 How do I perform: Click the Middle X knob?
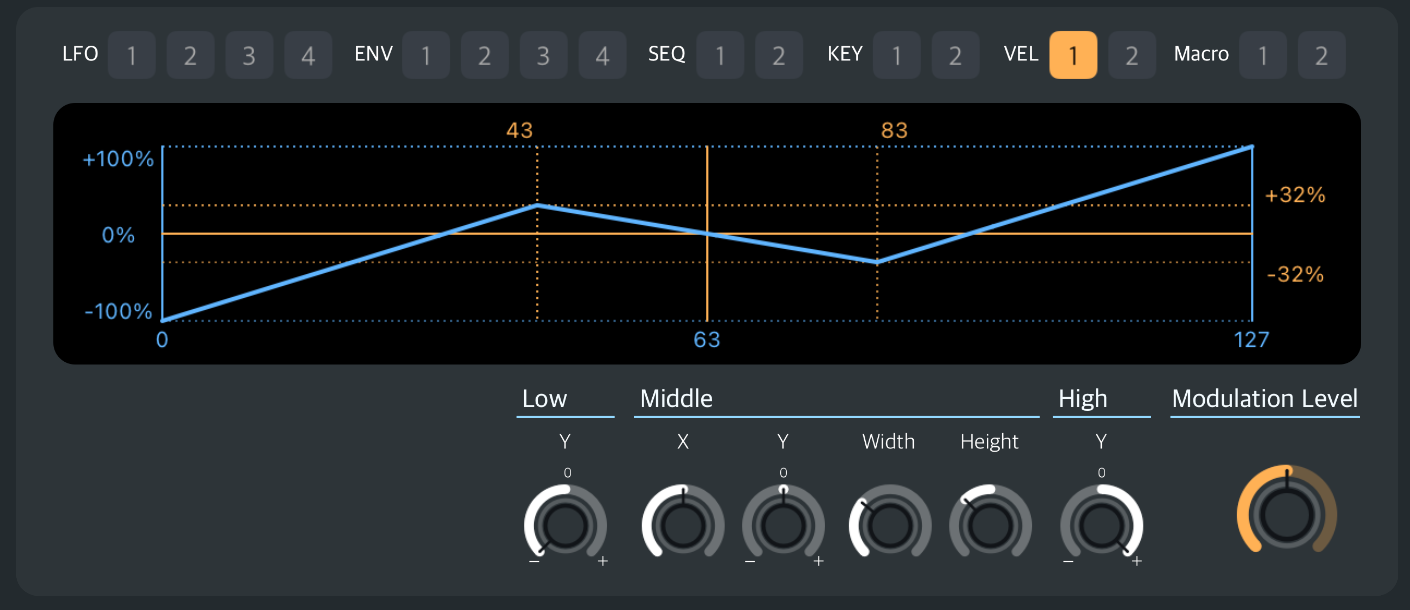pyautogui.click(x=683, y=521)
